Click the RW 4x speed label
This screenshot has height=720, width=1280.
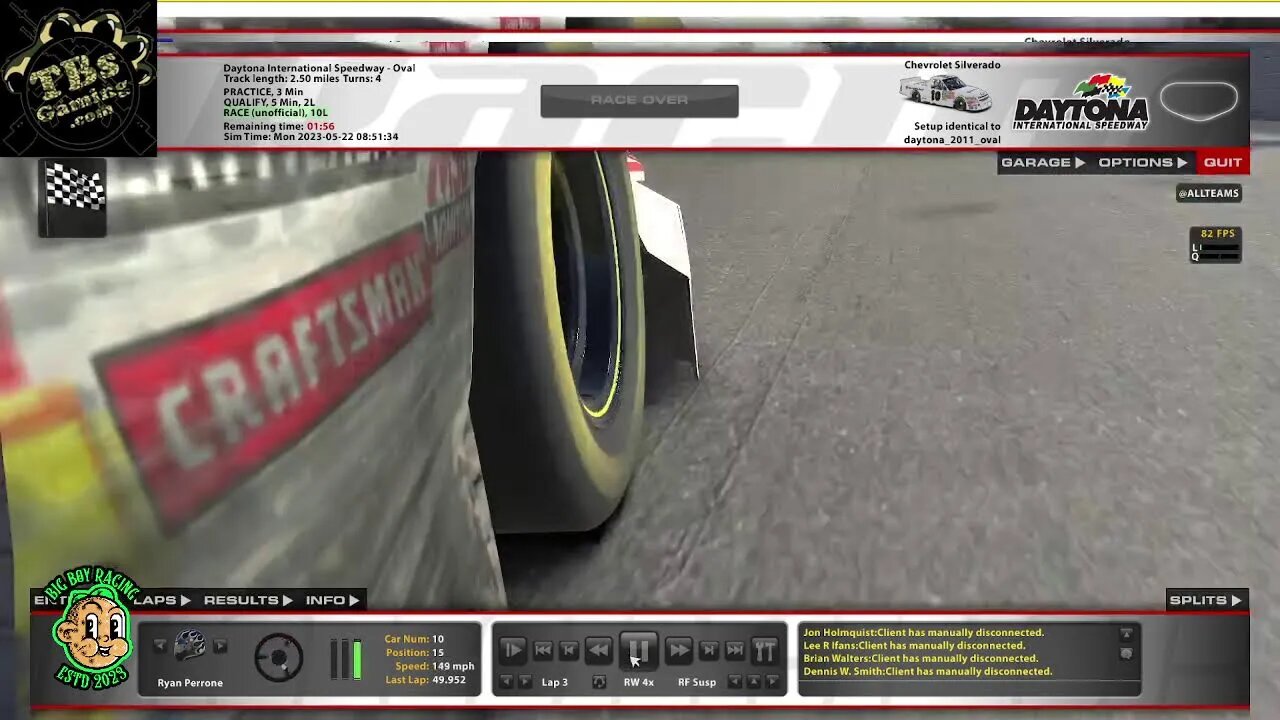pos(639,682)
